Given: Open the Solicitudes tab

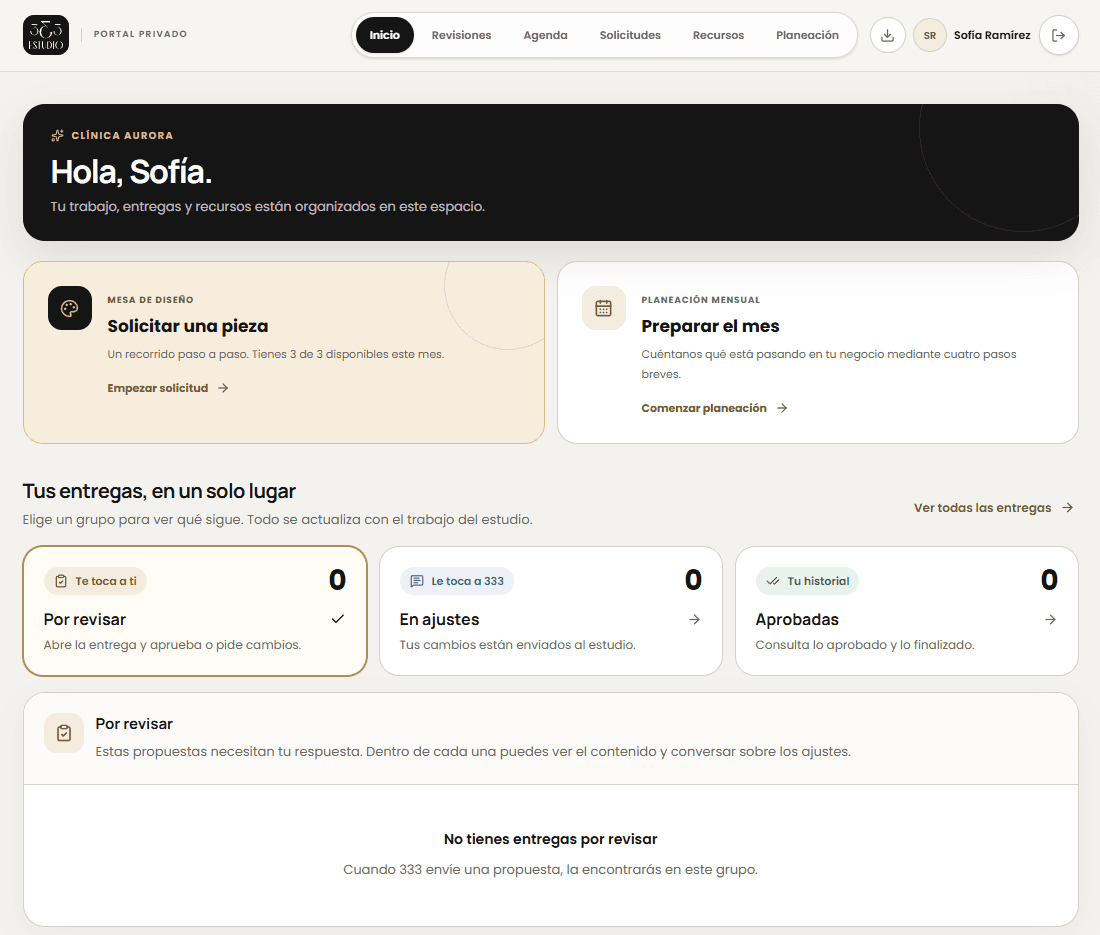Looking at the screenshot, I should click(x=630, y=35).
